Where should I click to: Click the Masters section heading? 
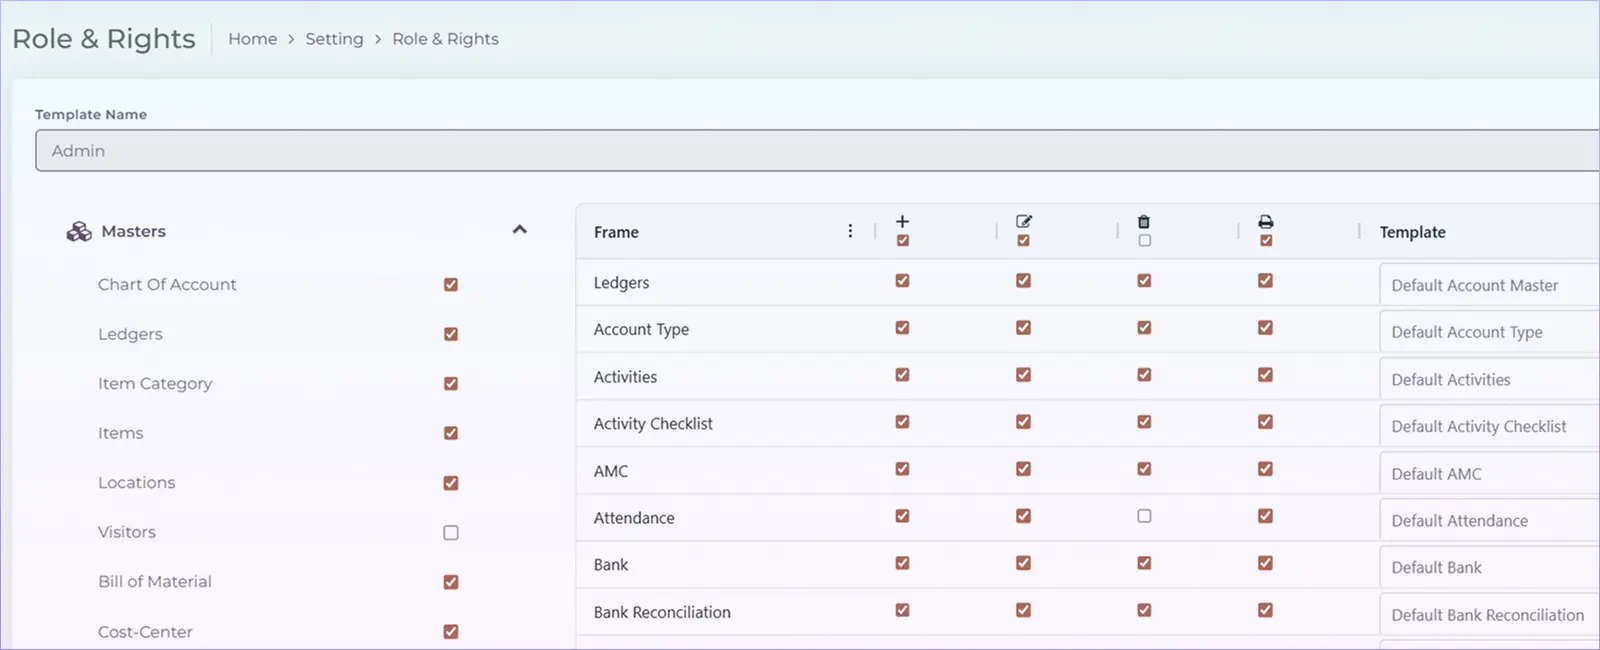pyautogui.click(x=133, y=231)
